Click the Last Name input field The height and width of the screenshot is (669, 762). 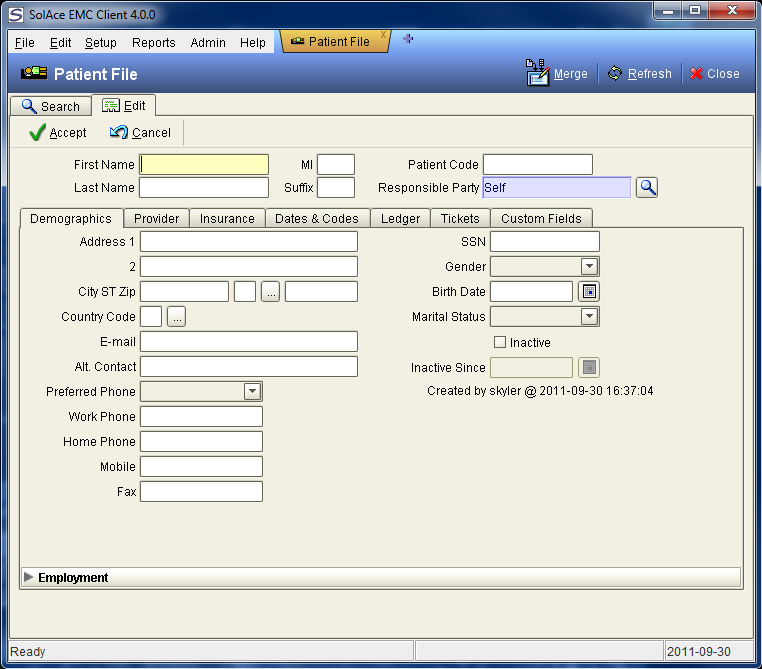click(204, 188)
